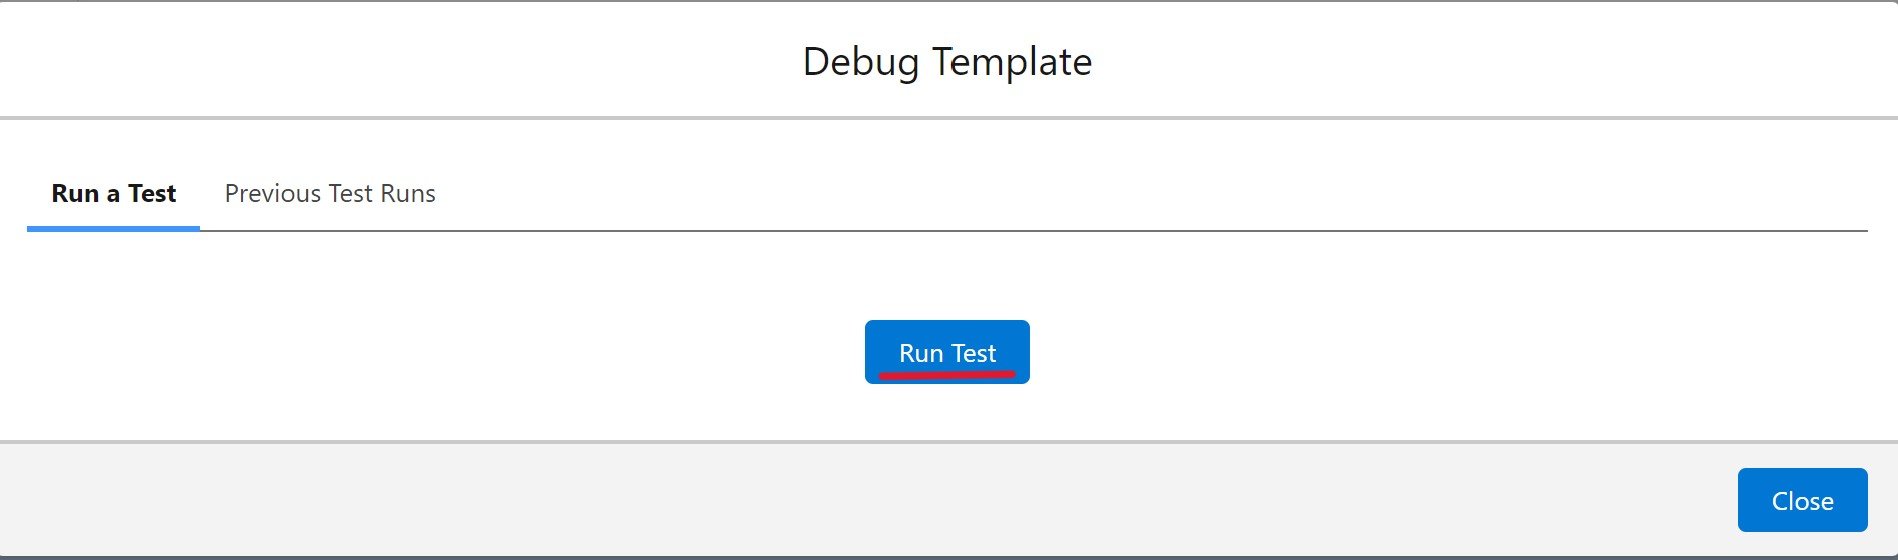1898x560 pixels.
Task: Click the blue indicator under Run a Test
Action: (113, 228)
